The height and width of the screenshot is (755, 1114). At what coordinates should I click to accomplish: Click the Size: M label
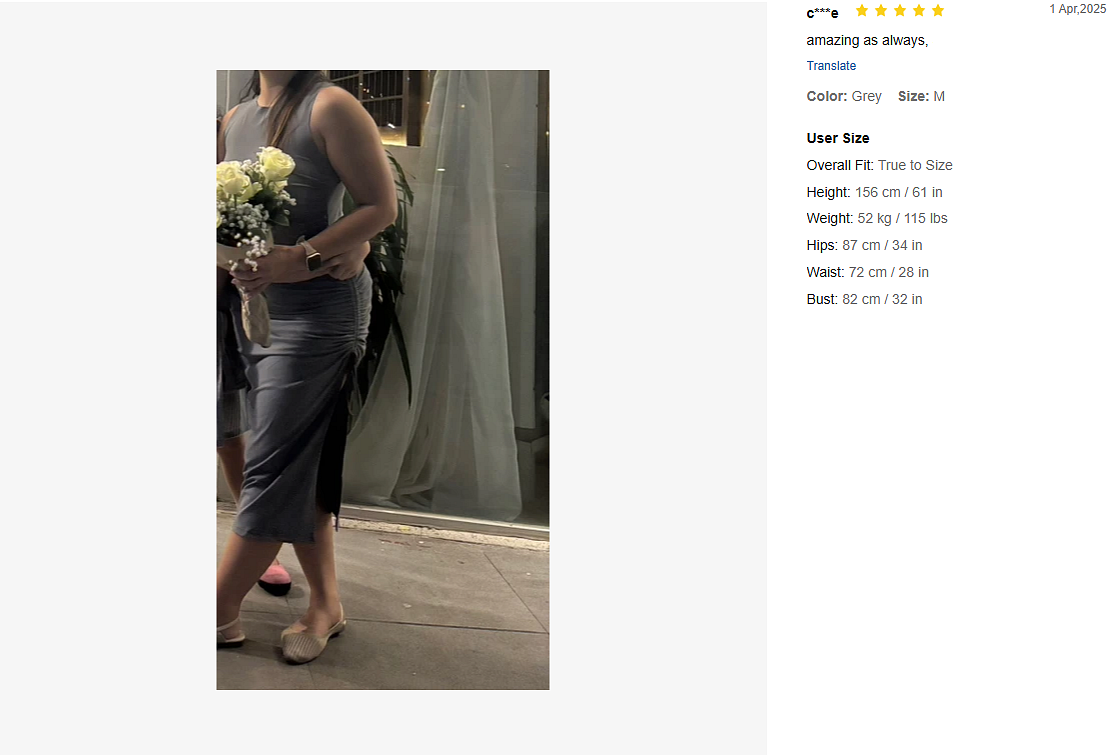(x=921, y=96)
